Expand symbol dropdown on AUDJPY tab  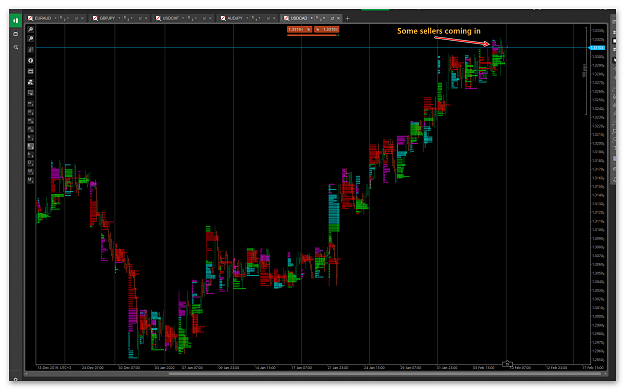[x=247, y=18]
